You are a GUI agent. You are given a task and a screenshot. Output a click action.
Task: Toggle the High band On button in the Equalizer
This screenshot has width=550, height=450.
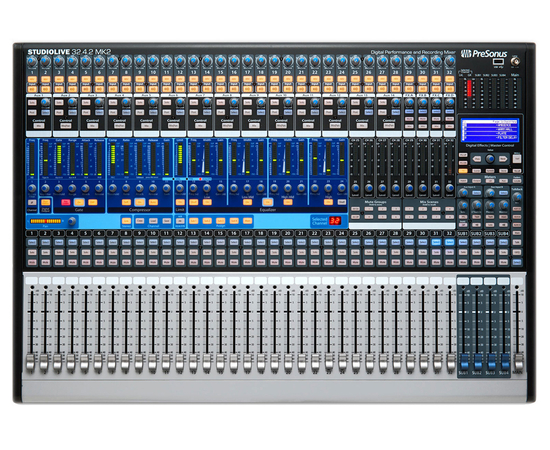tap(328, 202)
